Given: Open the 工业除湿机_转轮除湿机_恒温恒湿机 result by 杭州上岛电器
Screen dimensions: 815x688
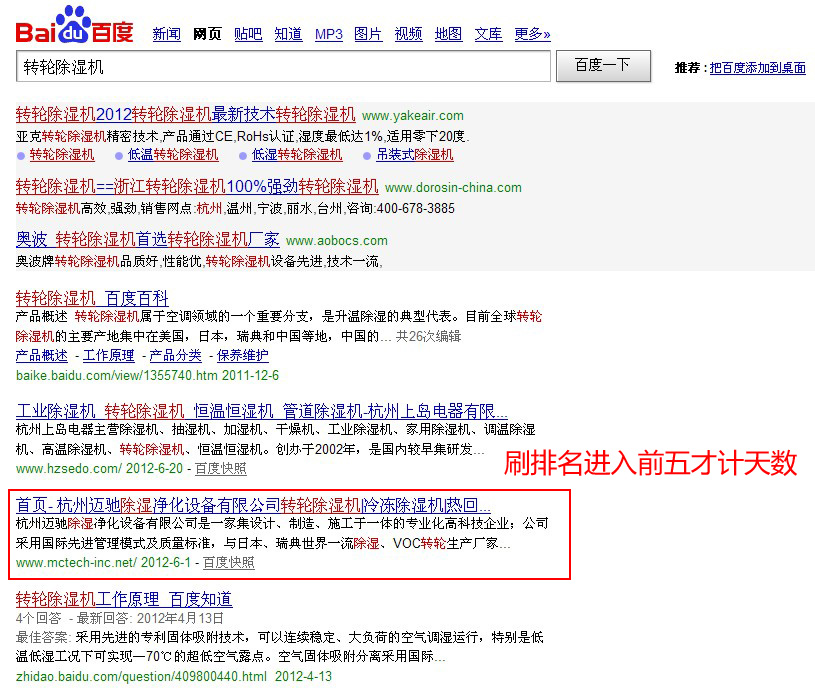Looking at the screenshot, I should click(261, 411).
